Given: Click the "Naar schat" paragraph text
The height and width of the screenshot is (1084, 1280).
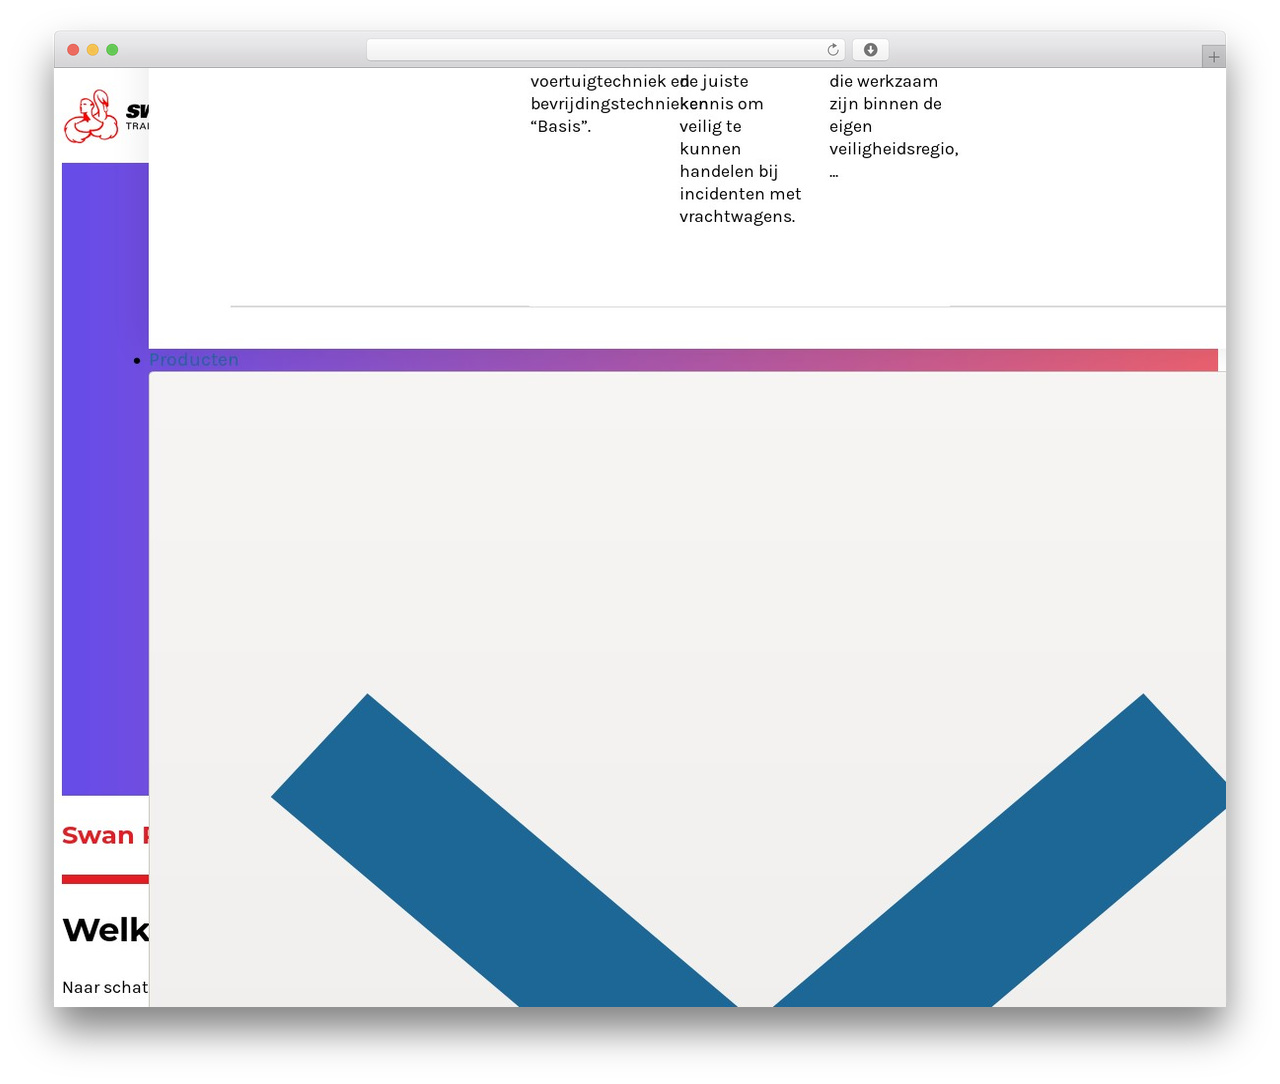Looking at the screenshot, I should pyautogui.click(x=105, y=988).
